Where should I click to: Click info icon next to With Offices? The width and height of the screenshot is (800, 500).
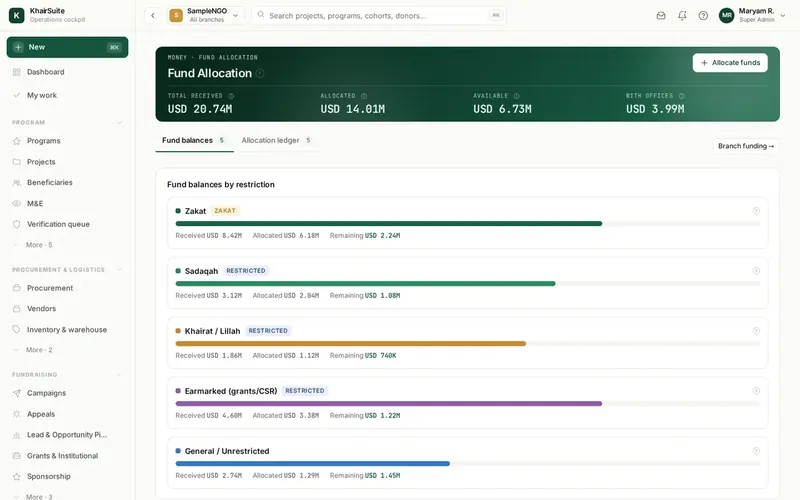[x=682, y=96]
